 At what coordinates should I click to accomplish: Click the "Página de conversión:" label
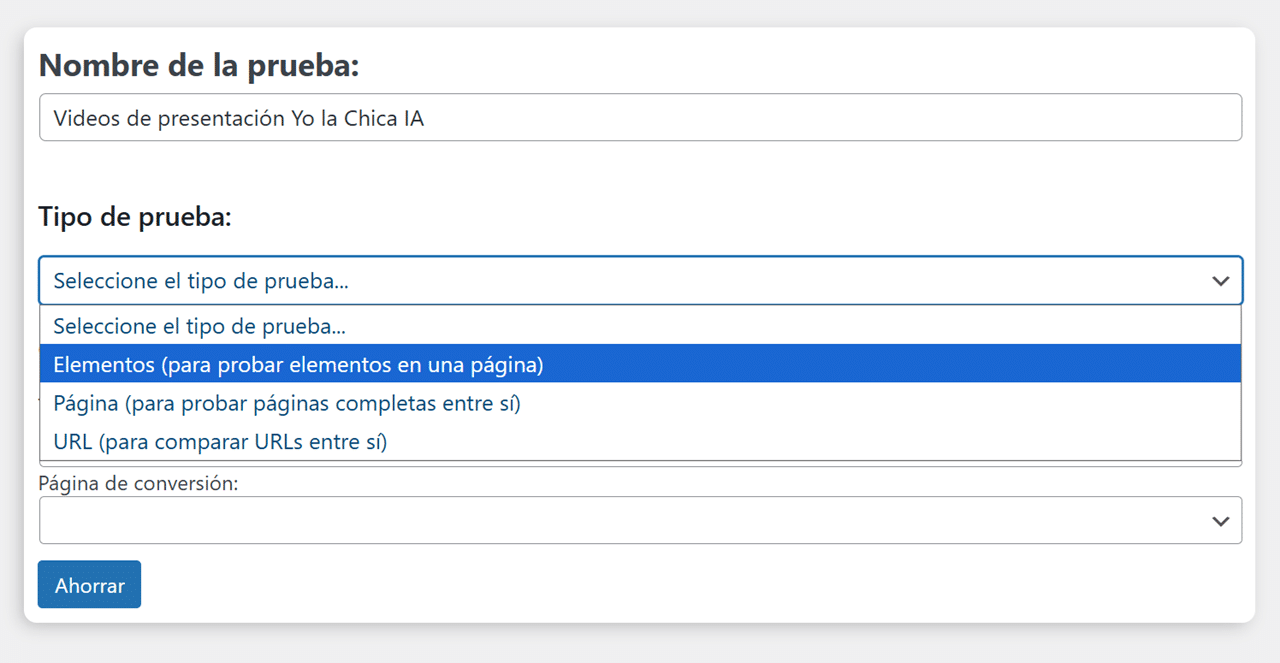coord(138,484)
